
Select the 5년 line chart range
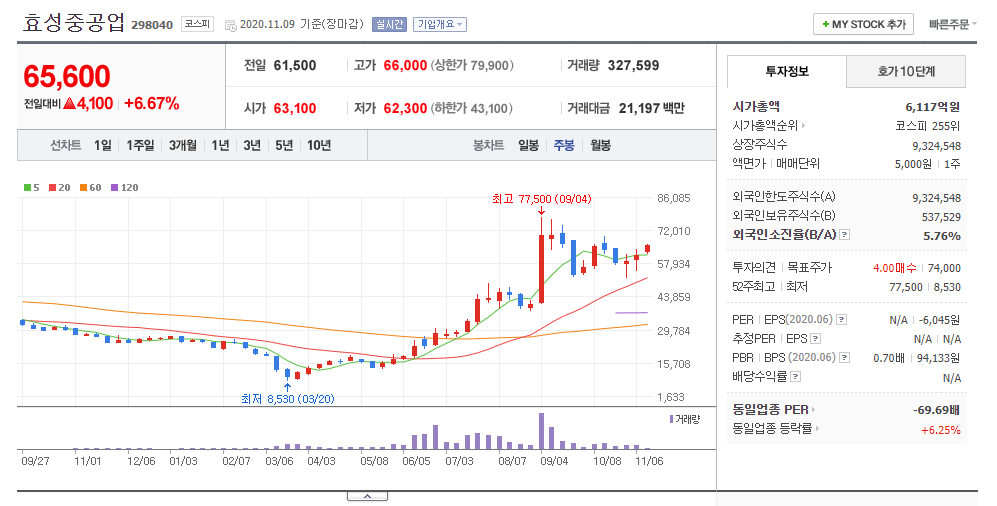click(284, 146)
